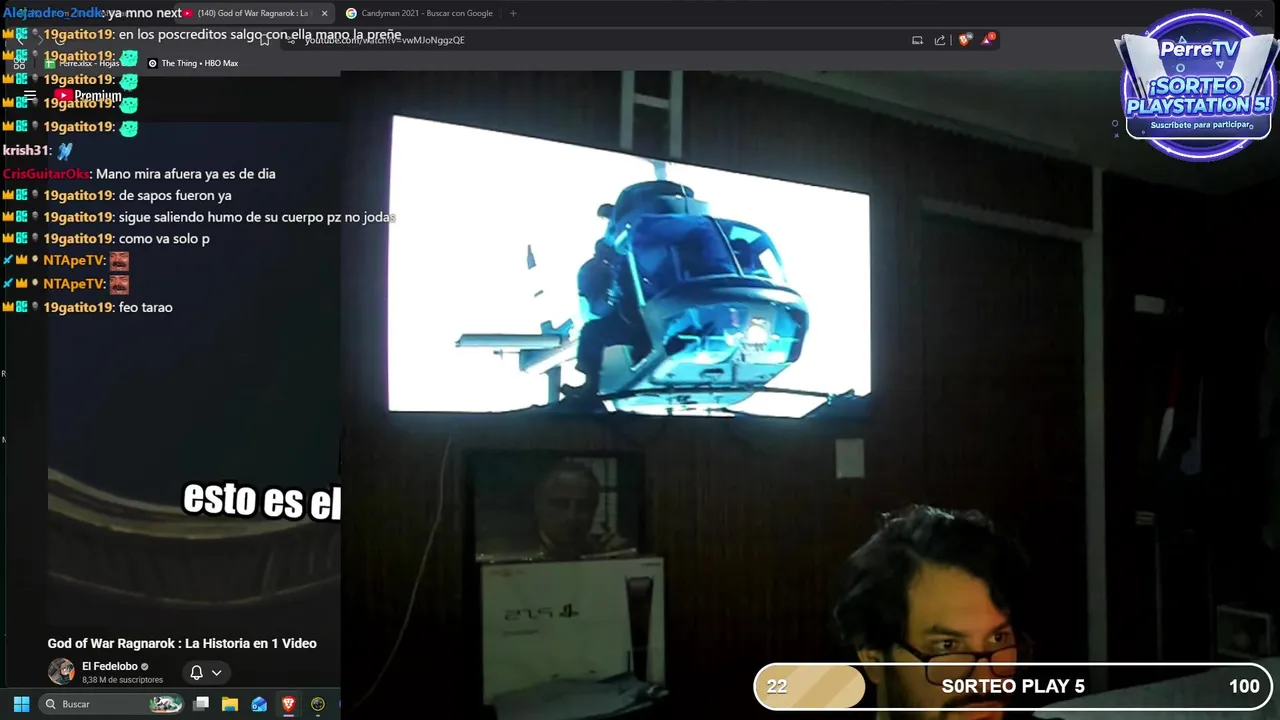
Task: Click the Brave browser taskbar icon
Action: tap(288, 704)
